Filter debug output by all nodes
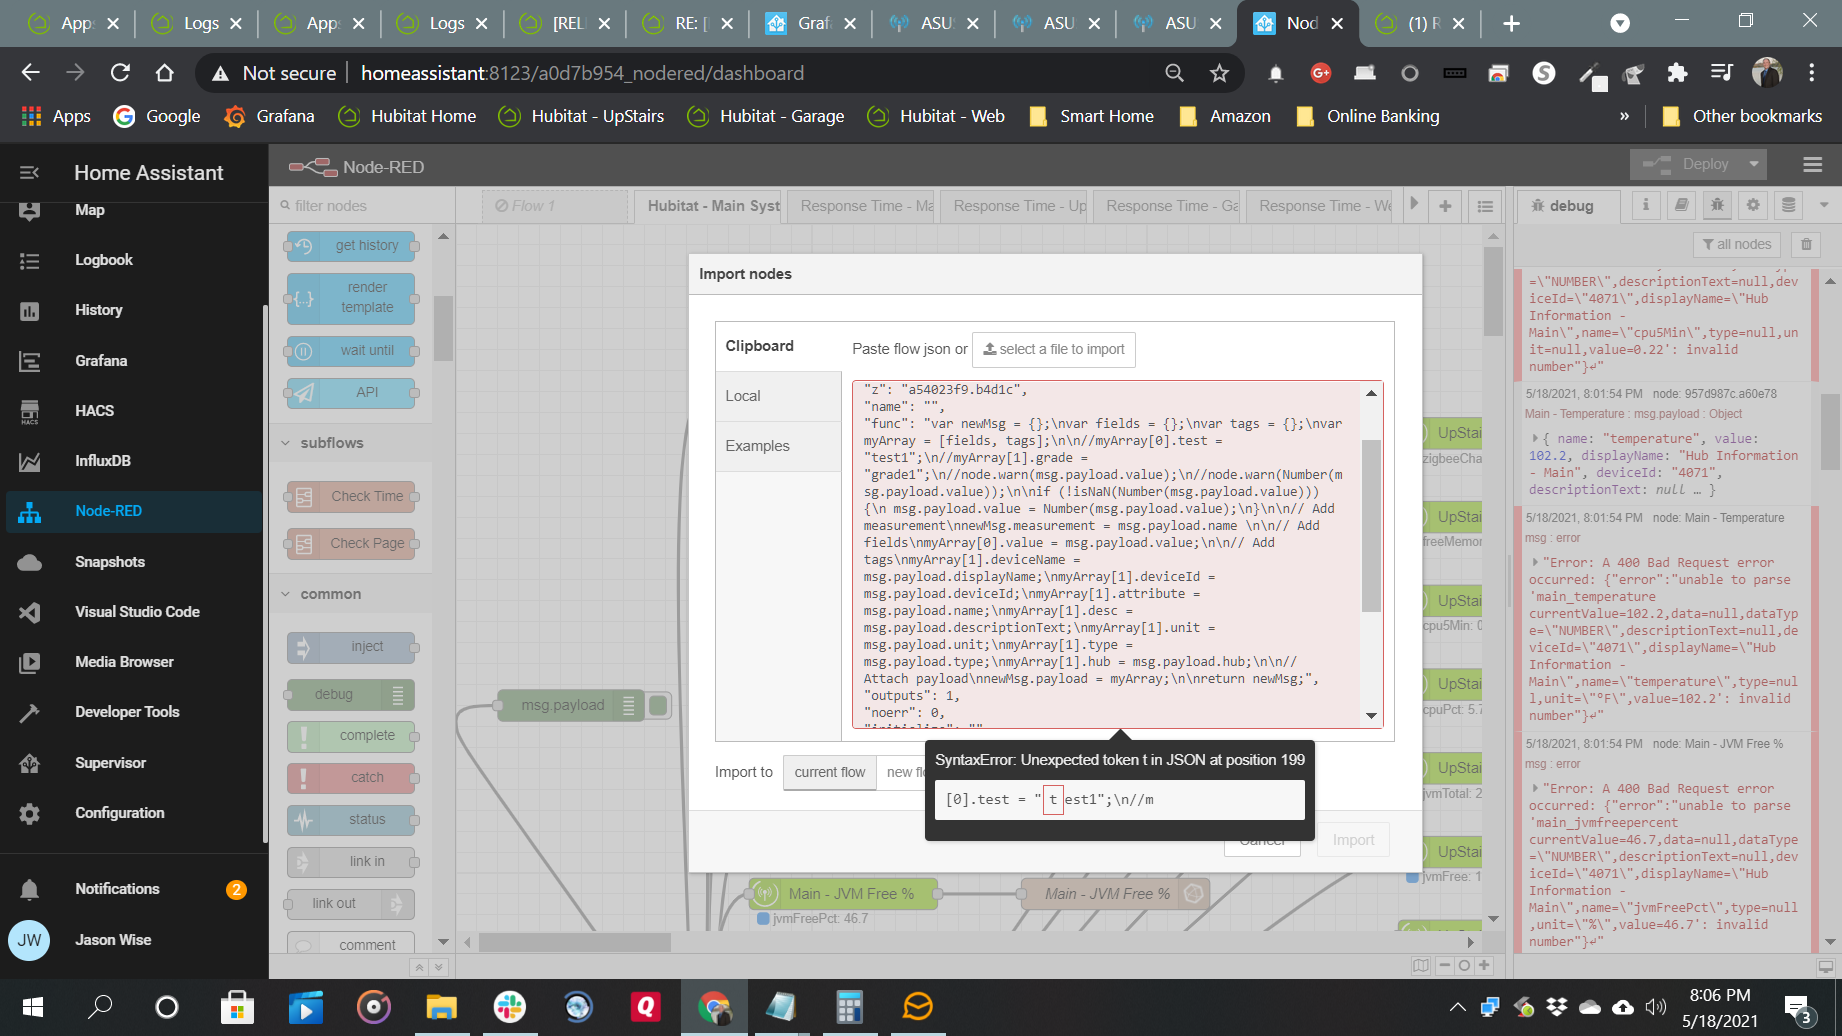 (x=1736, y=244)
